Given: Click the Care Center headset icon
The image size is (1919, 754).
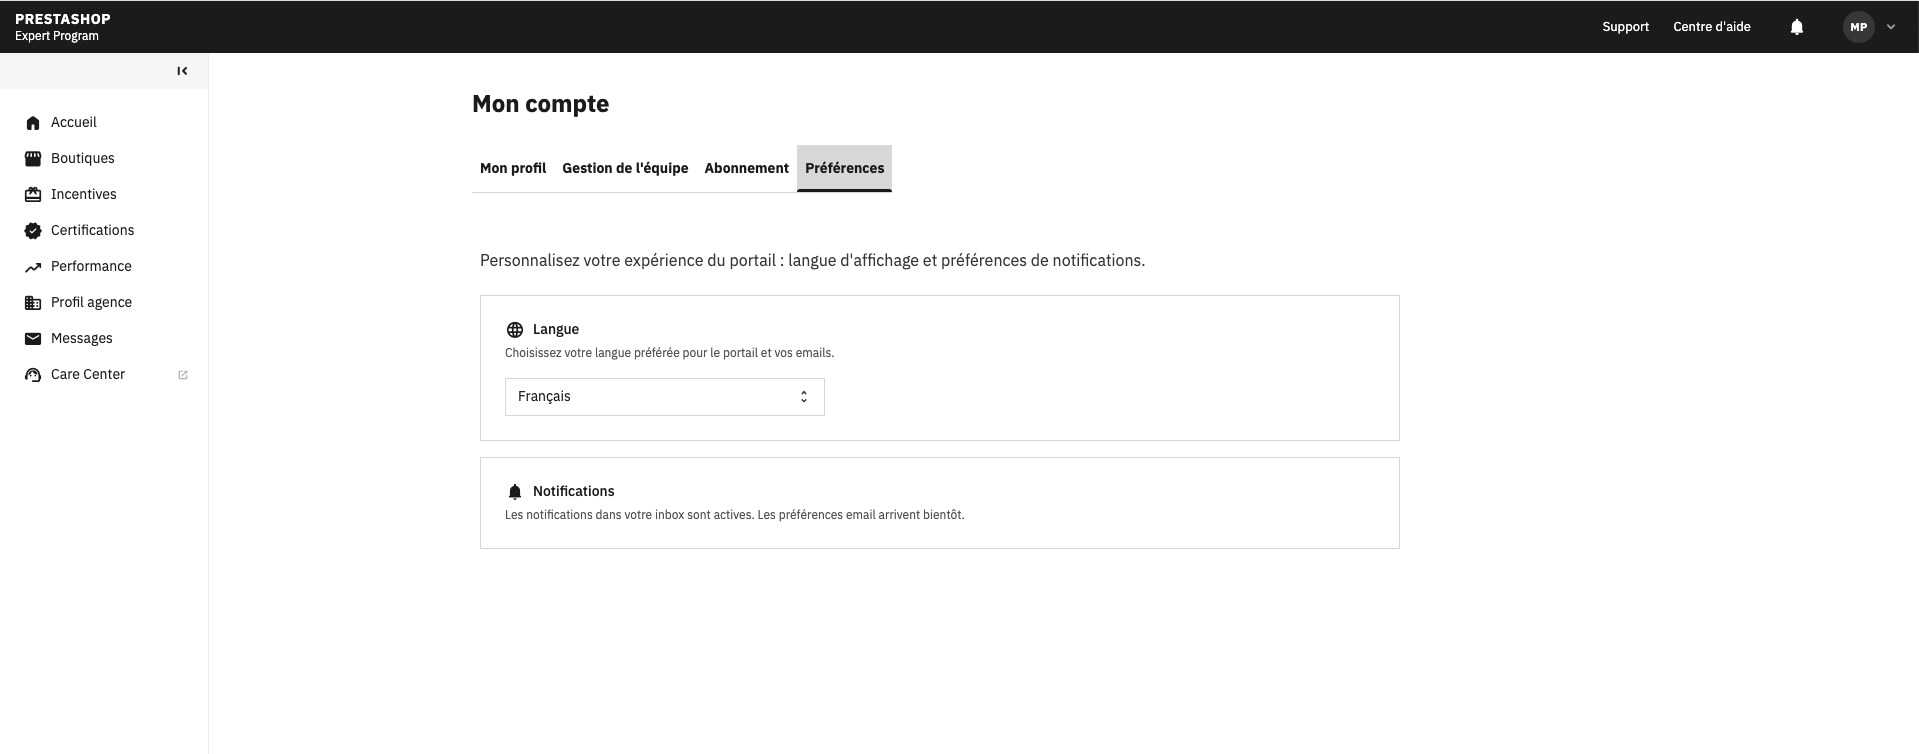Looking at the screenshot, I should [33, 375].
